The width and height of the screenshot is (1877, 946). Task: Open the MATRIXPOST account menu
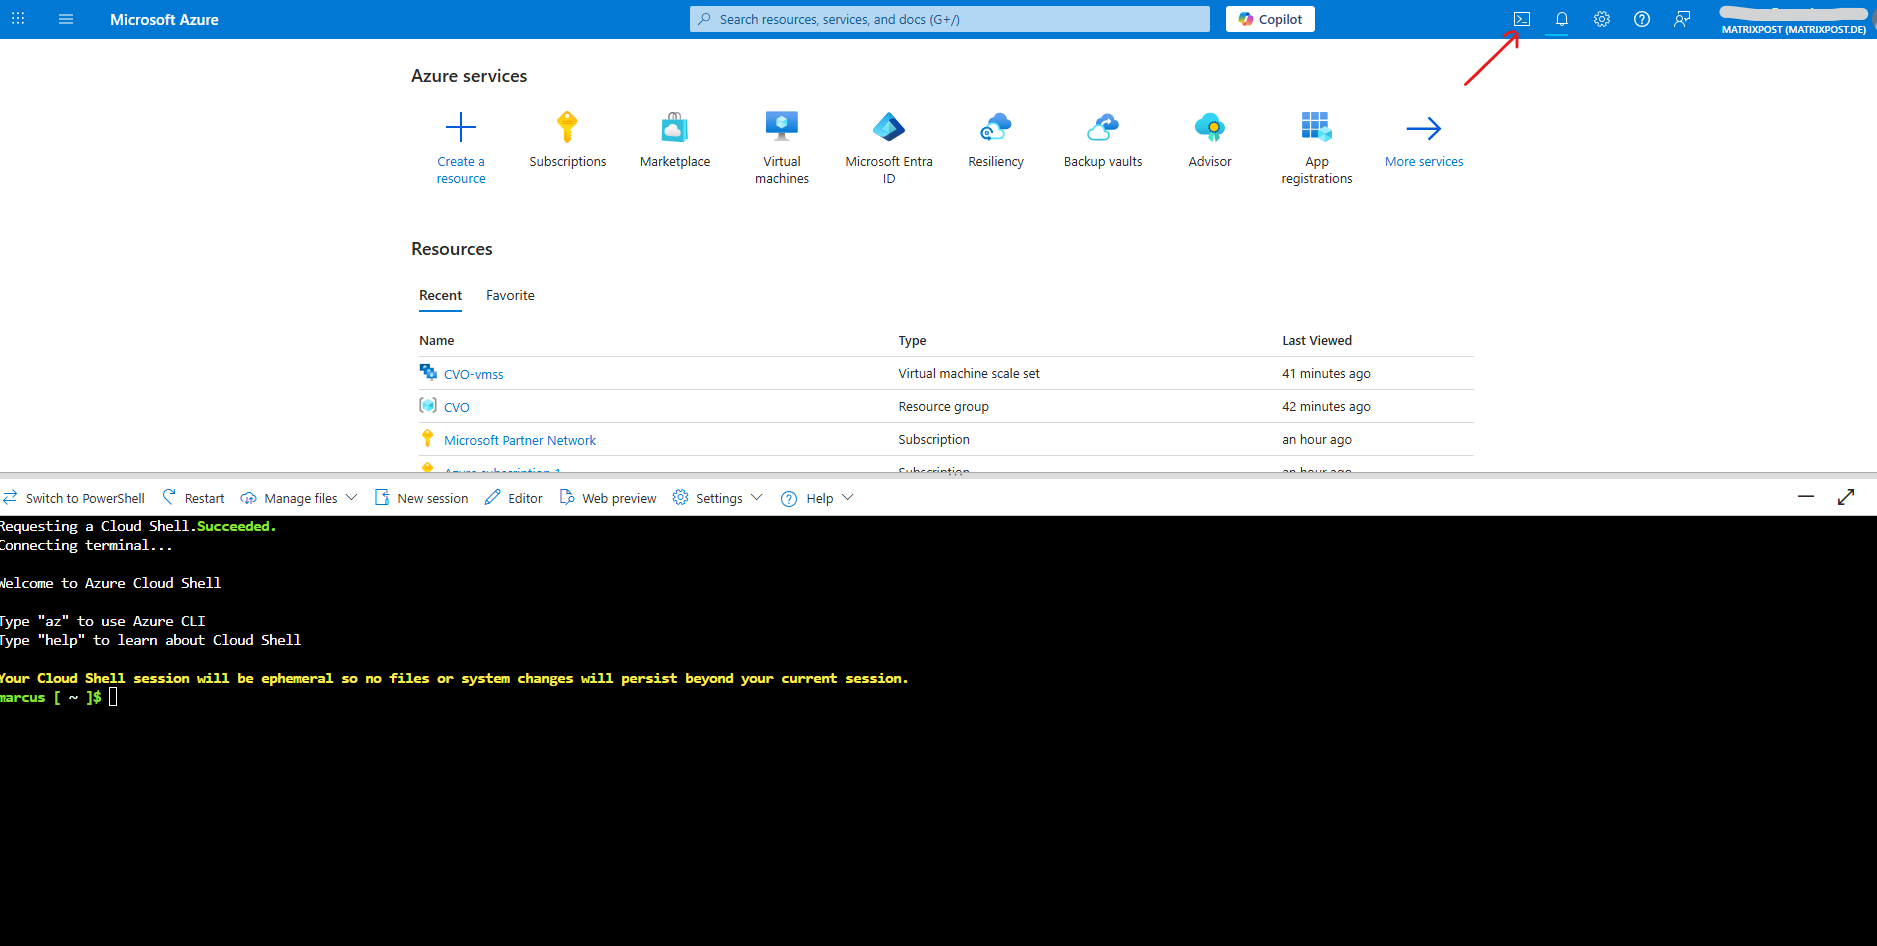click(x=1794, y=20)
